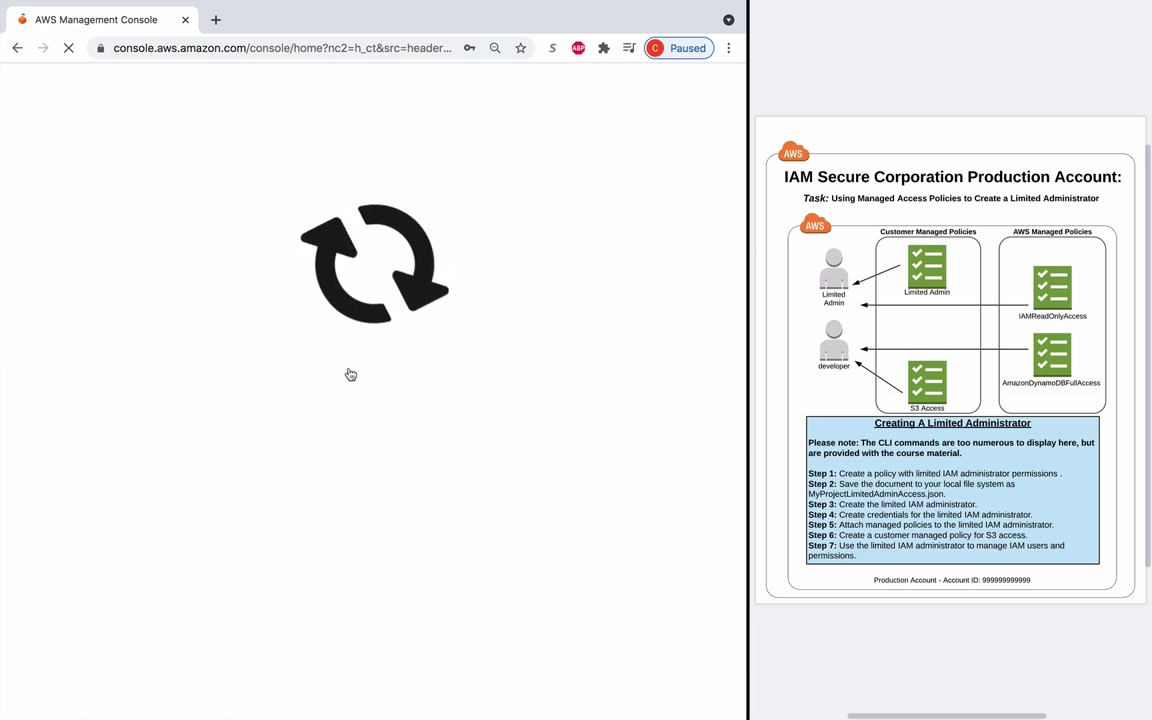Click the address bar URL field
Viewport: 1152px width, 720px height.
click(282, 48)
